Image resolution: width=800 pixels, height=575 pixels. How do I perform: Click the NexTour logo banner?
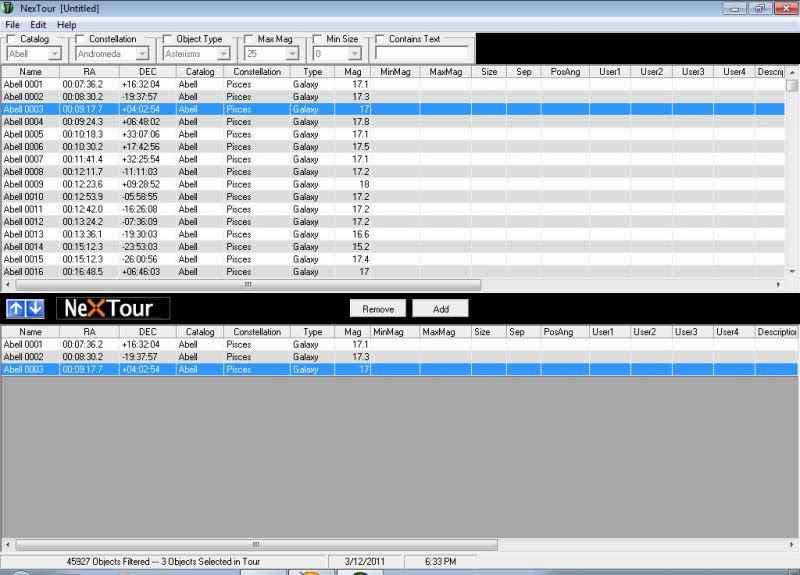(x=113, y=308)
